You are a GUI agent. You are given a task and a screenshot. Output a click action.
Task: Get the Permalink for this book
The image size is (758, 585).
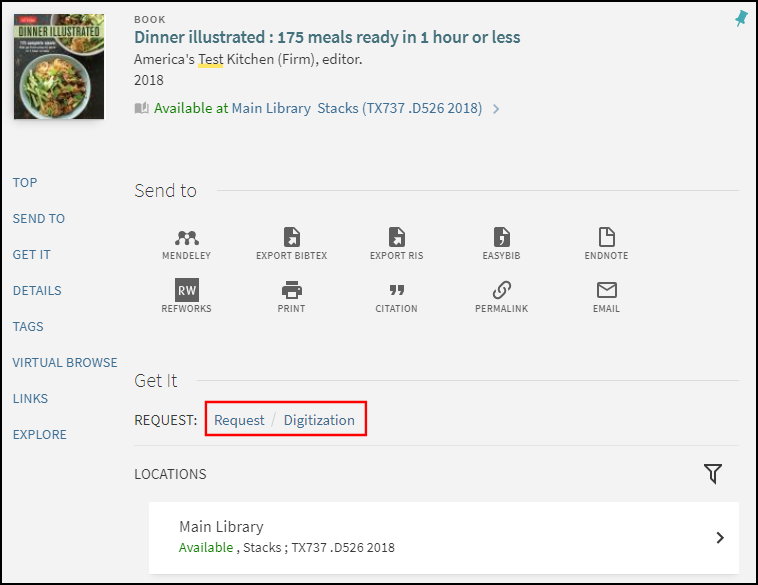tap(501, 296)
